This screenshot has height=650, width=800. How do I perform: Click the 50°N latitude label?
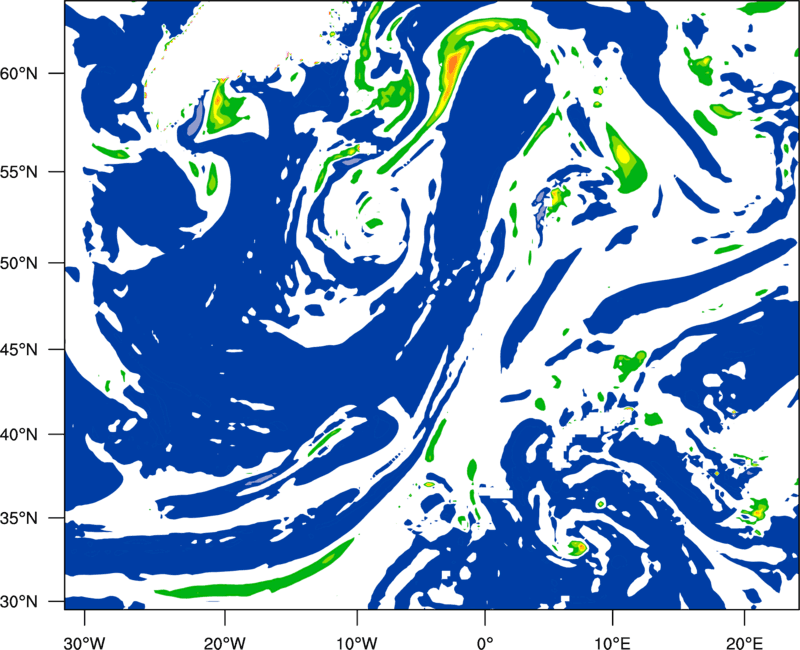pyautogui.click(x=19, y=263)
